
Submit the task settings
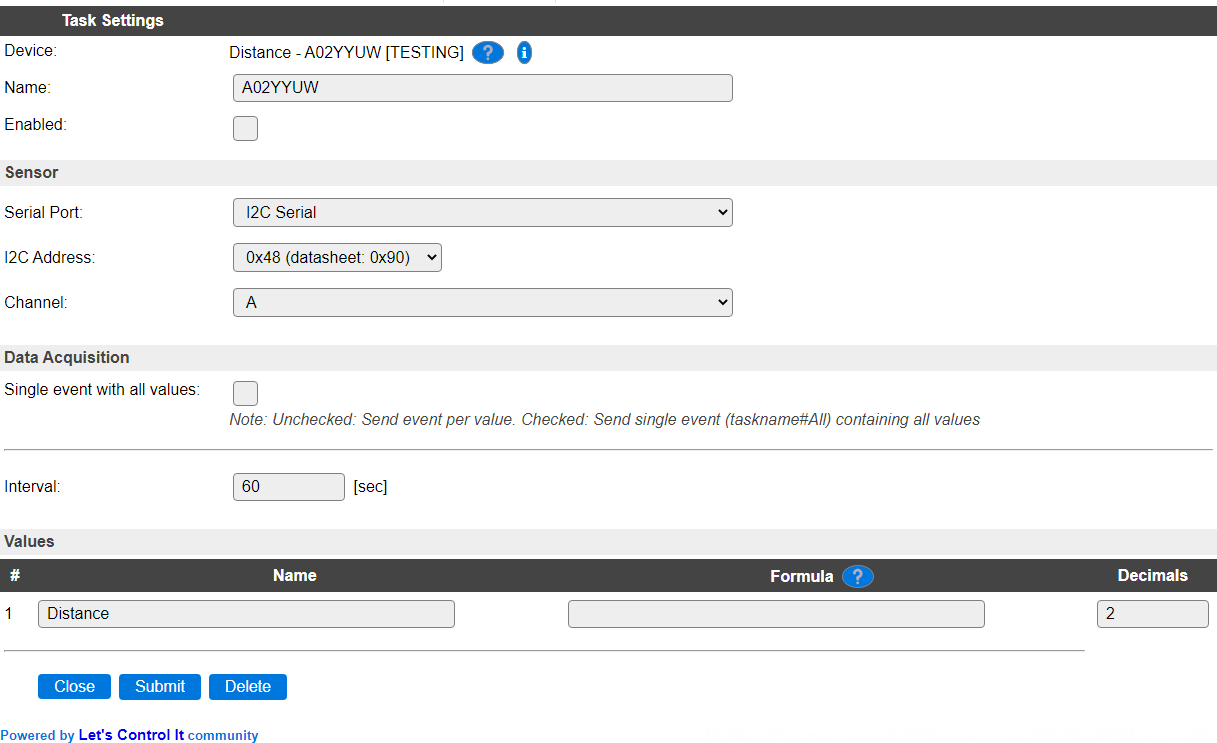click(160, 687)
